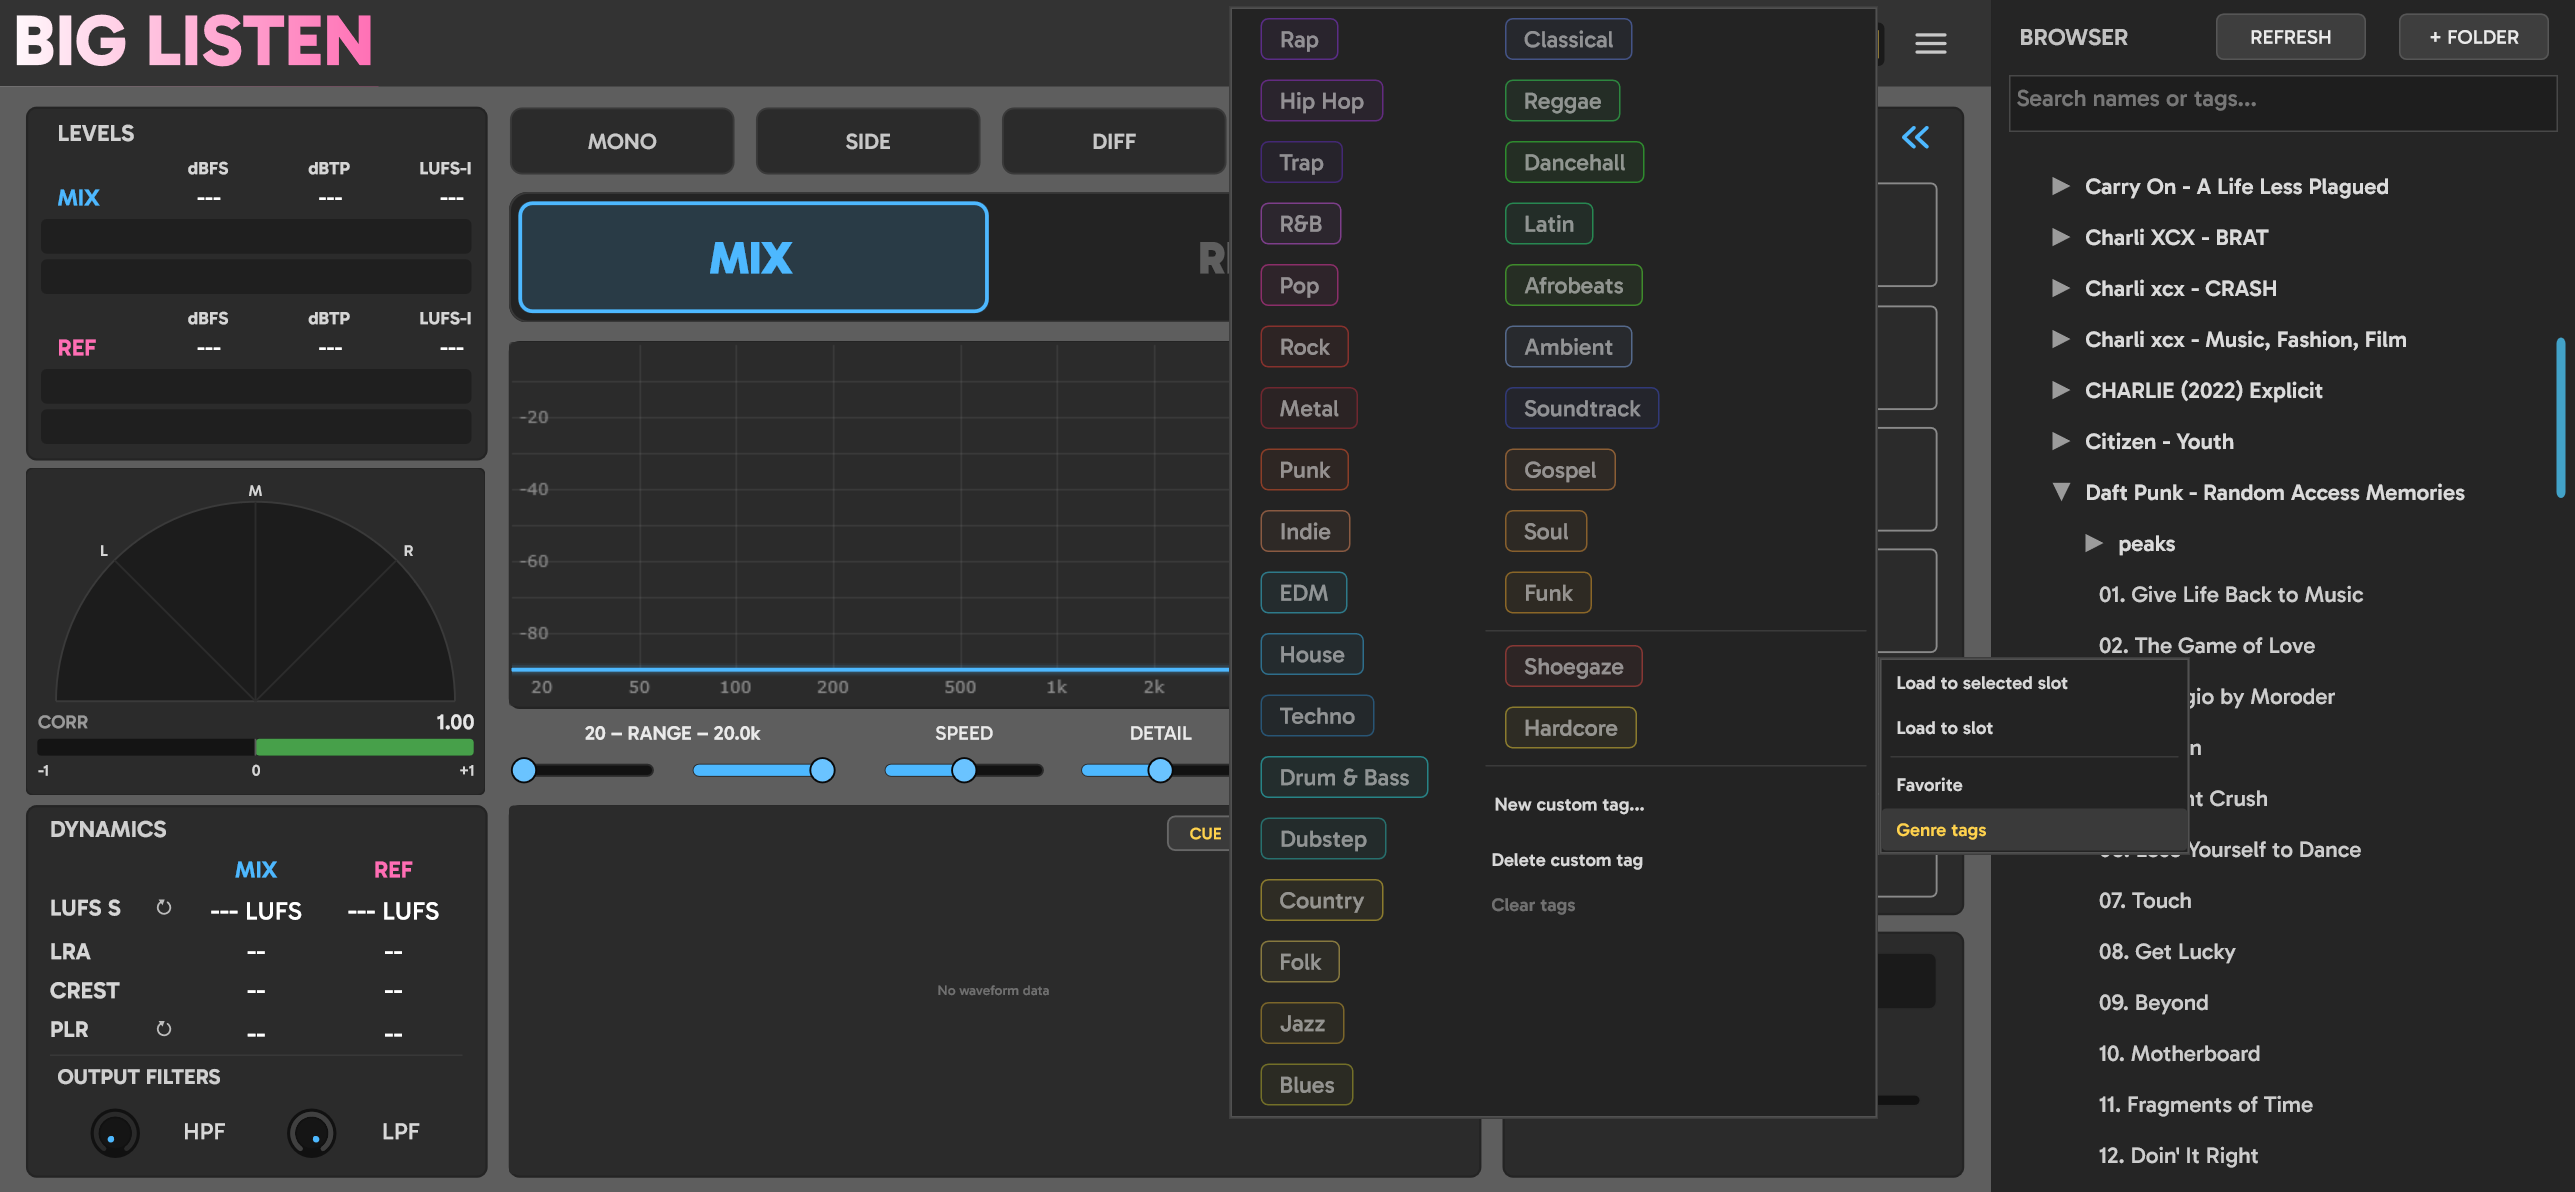Collapse panel with double chevron icon
2575x1192 pixels.
click(x=1915, y=137)
